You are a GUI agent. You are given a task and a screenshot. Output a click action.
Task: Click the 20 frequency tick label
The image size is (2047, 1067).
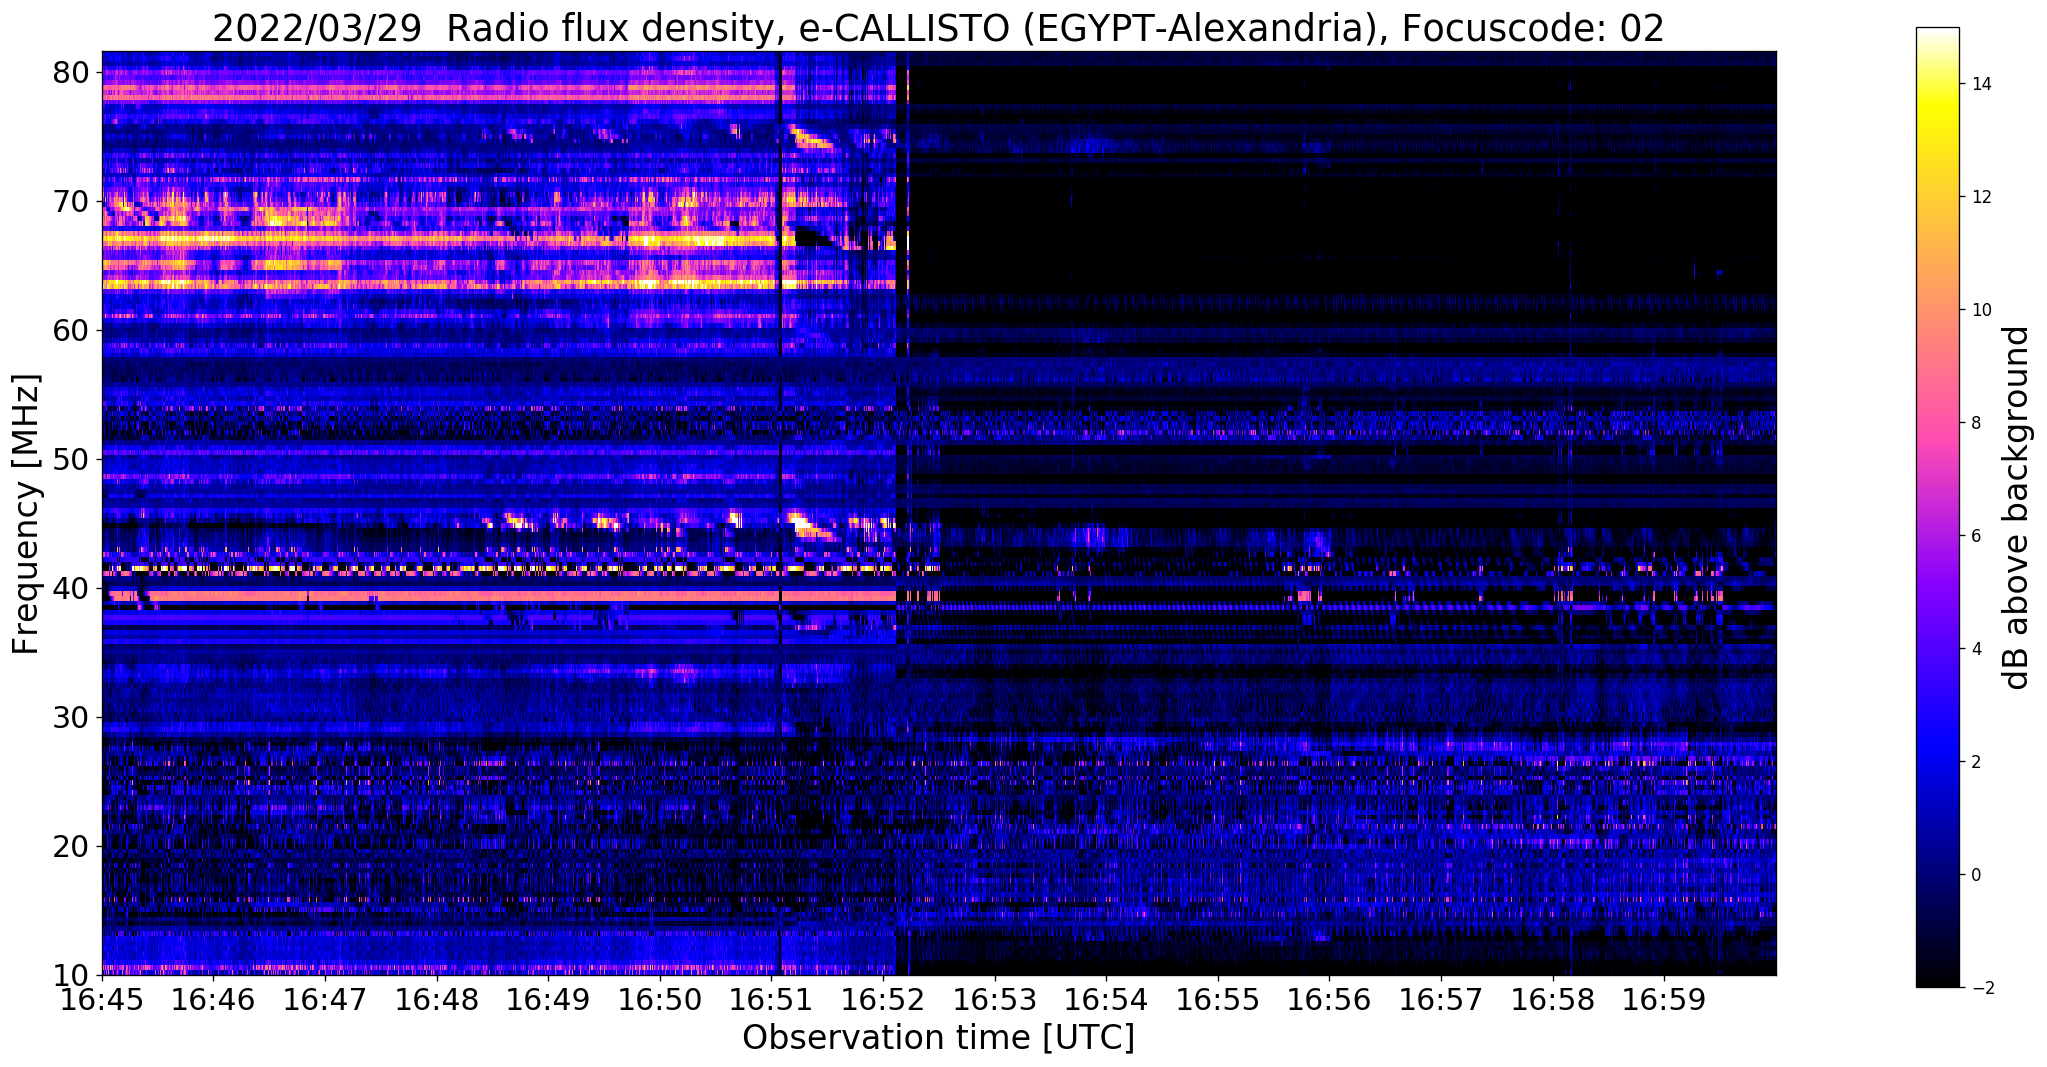click(73, 847)
